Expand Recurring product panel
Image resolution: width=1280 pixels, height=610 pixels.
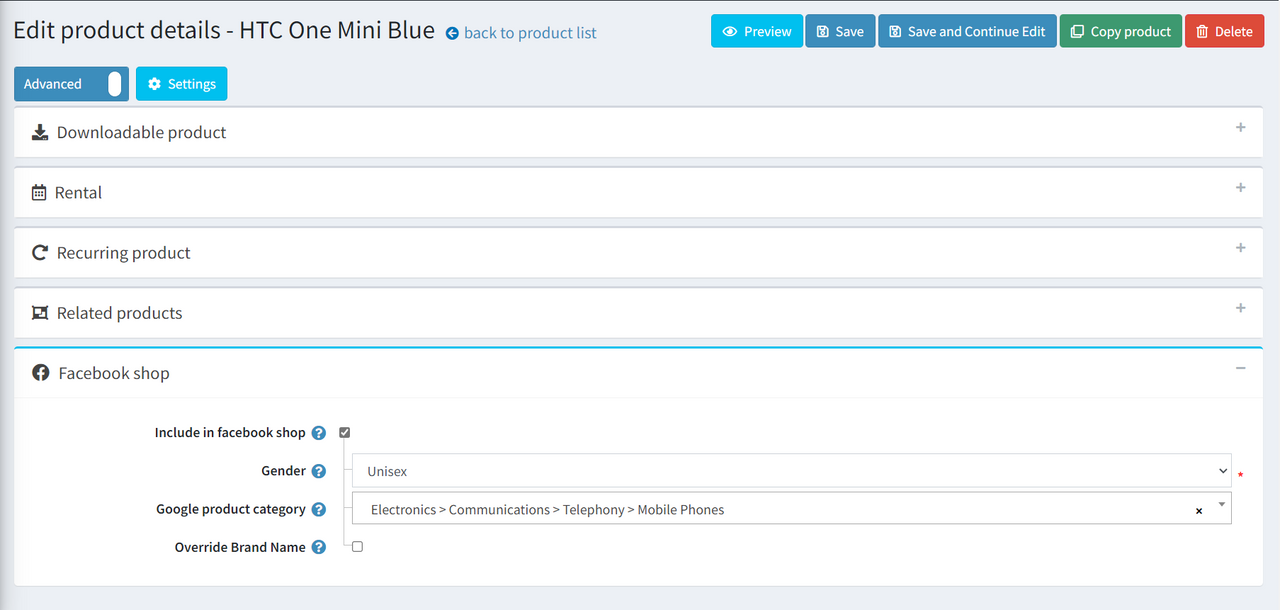1240,248
